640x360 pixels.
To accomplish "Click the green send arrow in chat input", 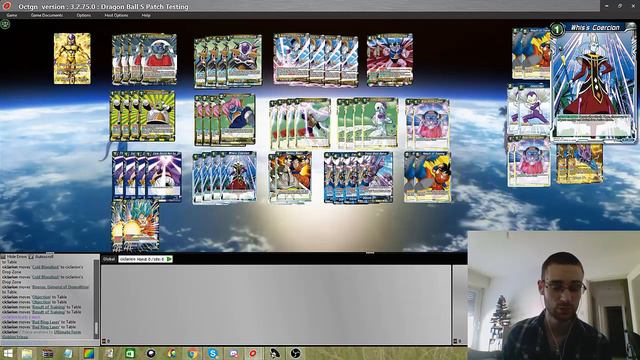I will tap(169, 259).
